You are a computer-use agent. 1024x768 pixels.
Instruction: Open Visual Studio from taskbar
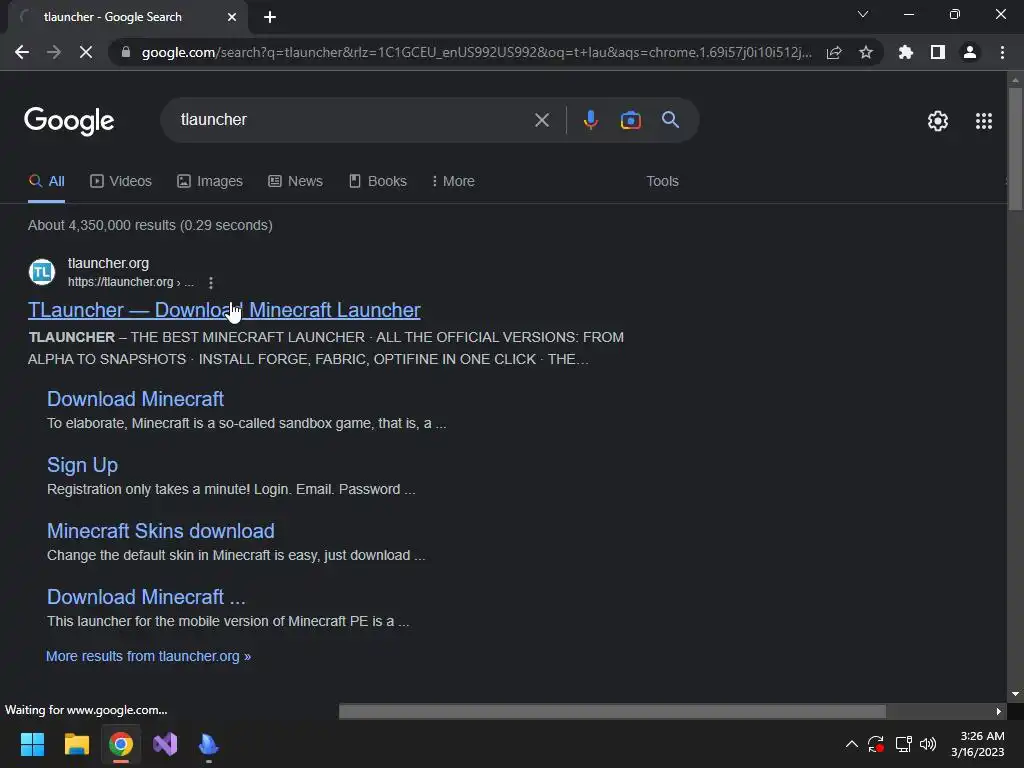click(x=165, y=744)
